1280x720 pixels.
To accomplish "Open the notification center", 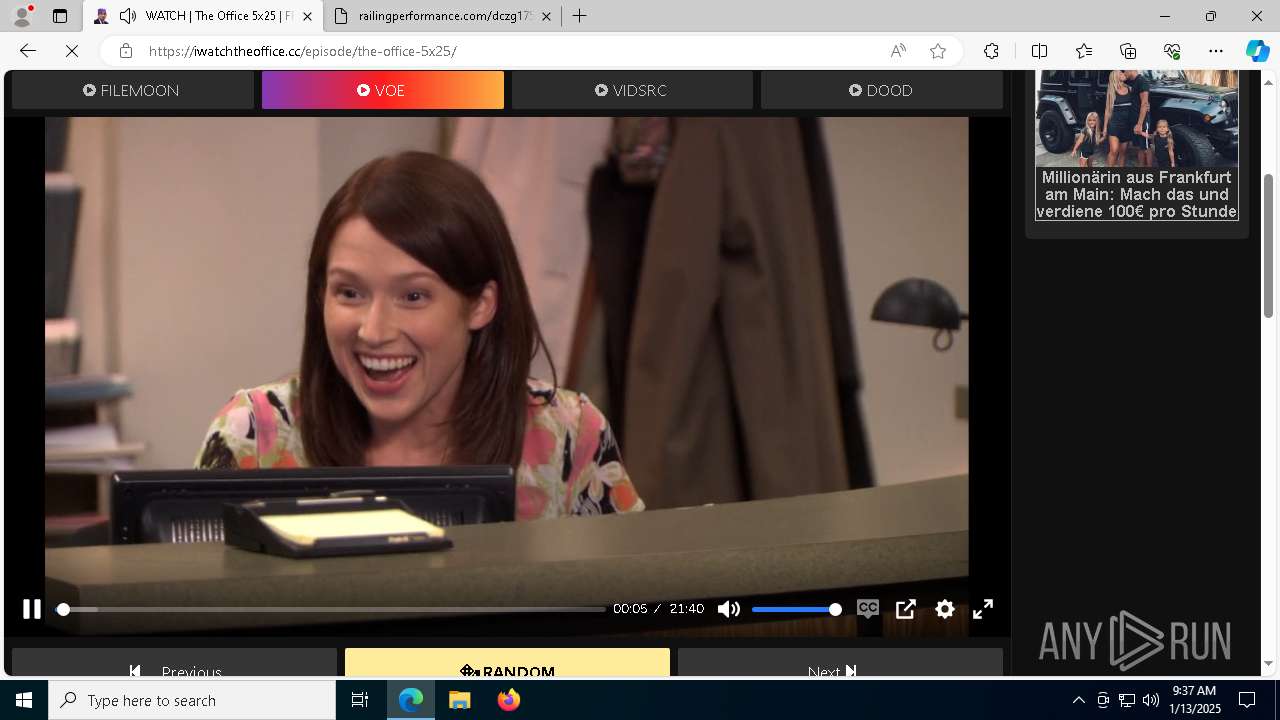I will [1247, 700].
